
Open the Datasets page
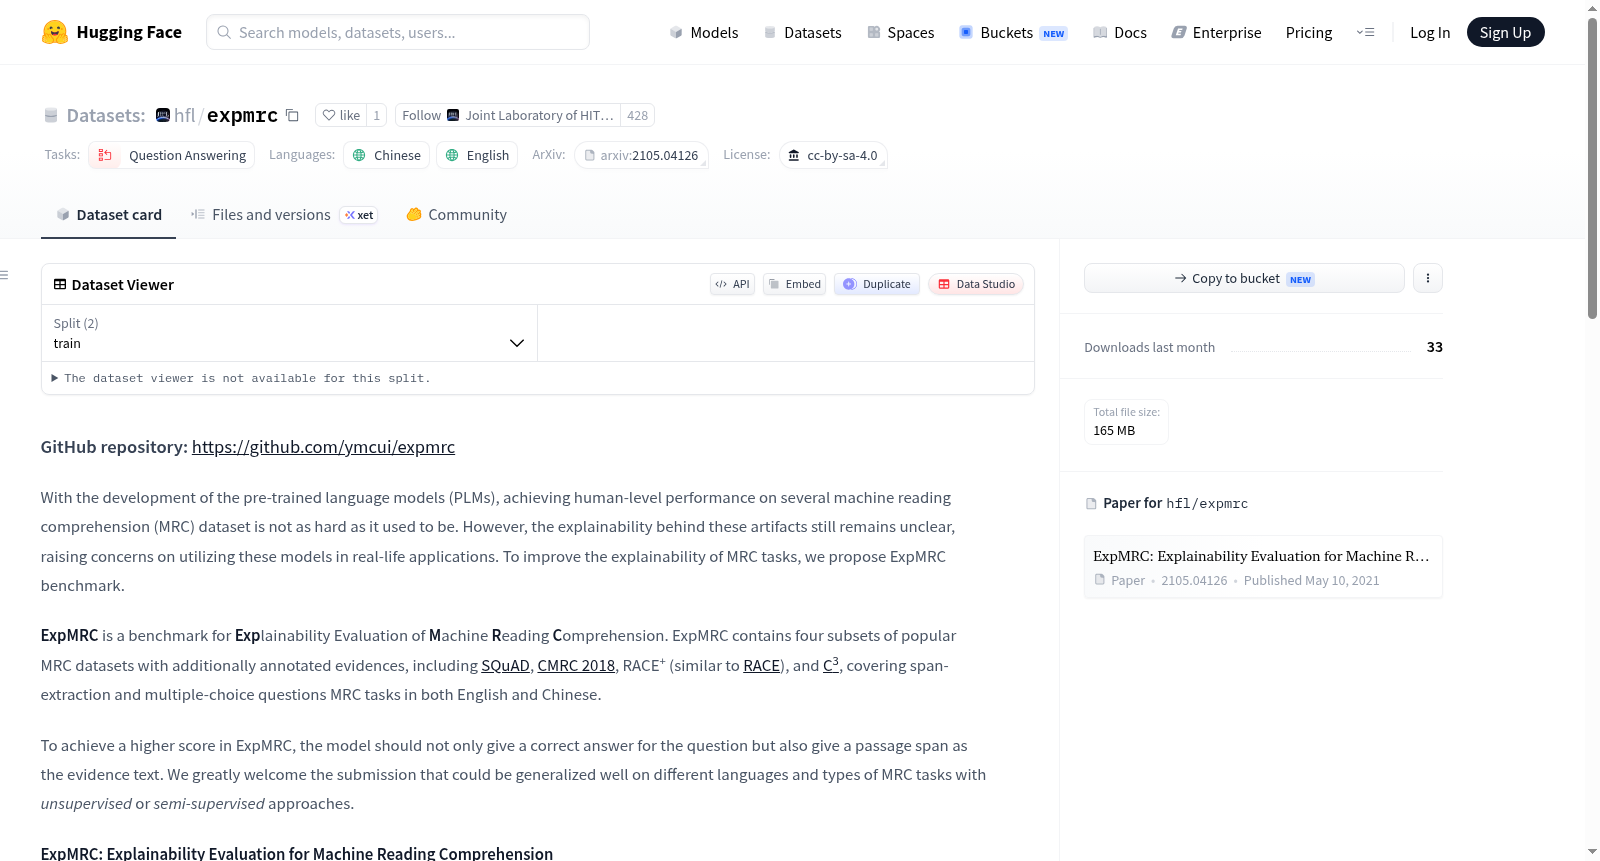[802, 32]
